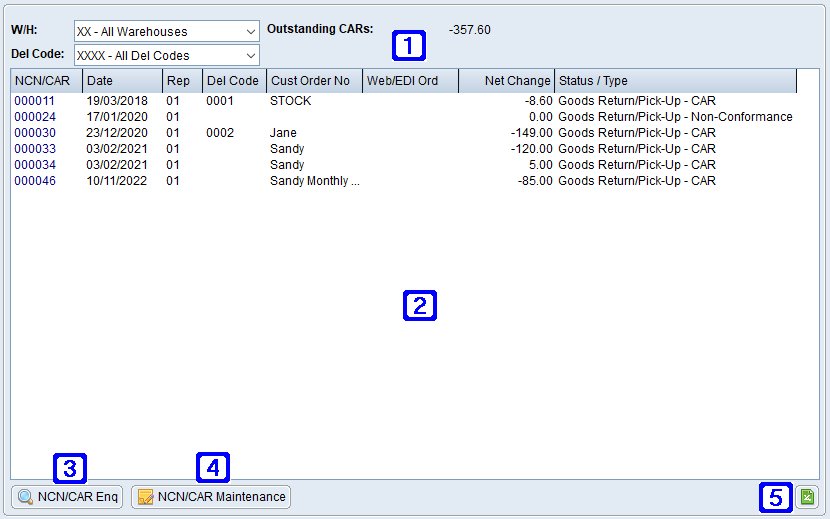
Task: Open NCN/CAR record 000024
Action: tap(35, 117)
